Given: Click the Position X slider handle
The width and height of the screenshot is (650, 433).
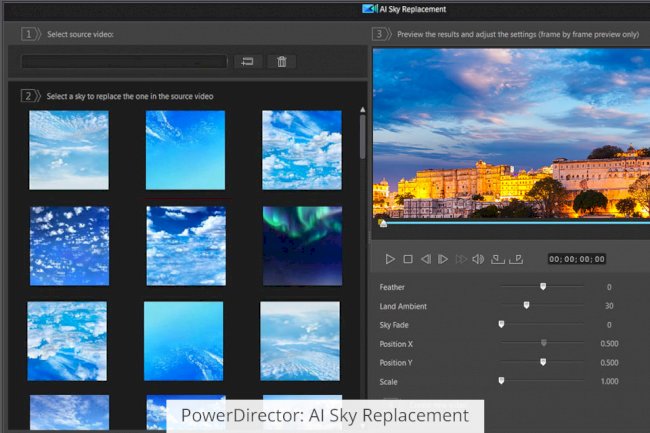Looking at the screenshot, I should click(x=543, y=343).
